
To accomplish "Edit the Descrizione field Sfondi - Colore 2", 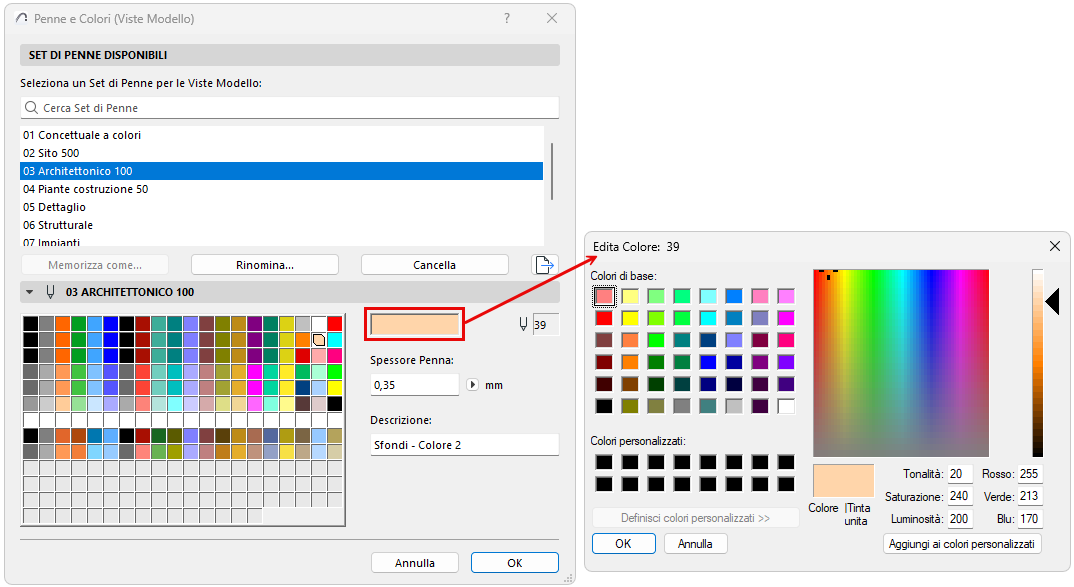I will [x=465, y=444].
